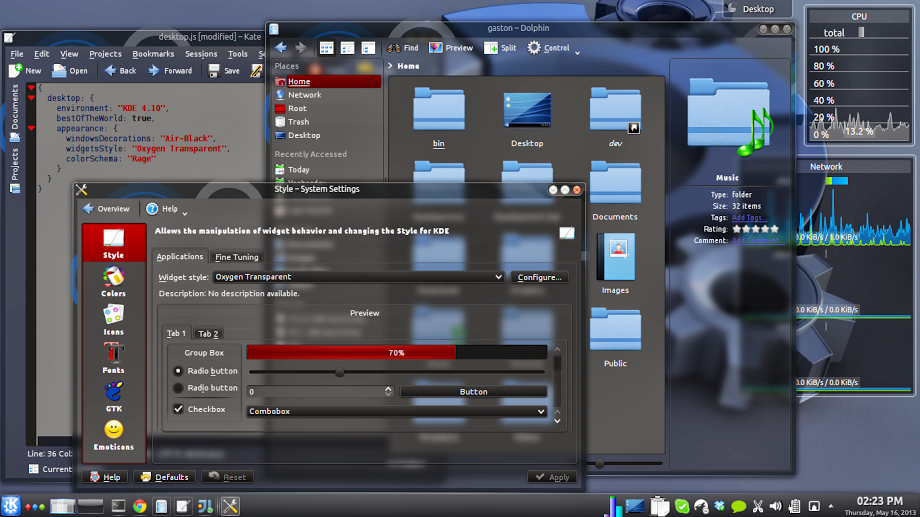
Task: Open Kate's Documents side panel
Action: click(15, 113)
